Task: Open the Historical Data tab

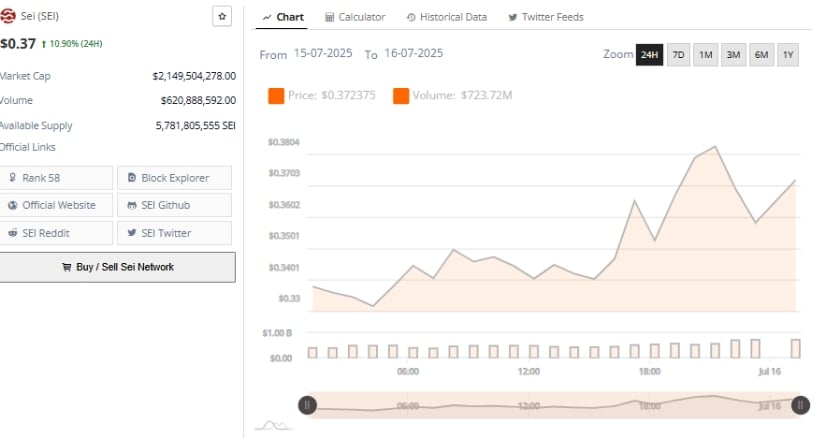Action: [x=447, y=17]
